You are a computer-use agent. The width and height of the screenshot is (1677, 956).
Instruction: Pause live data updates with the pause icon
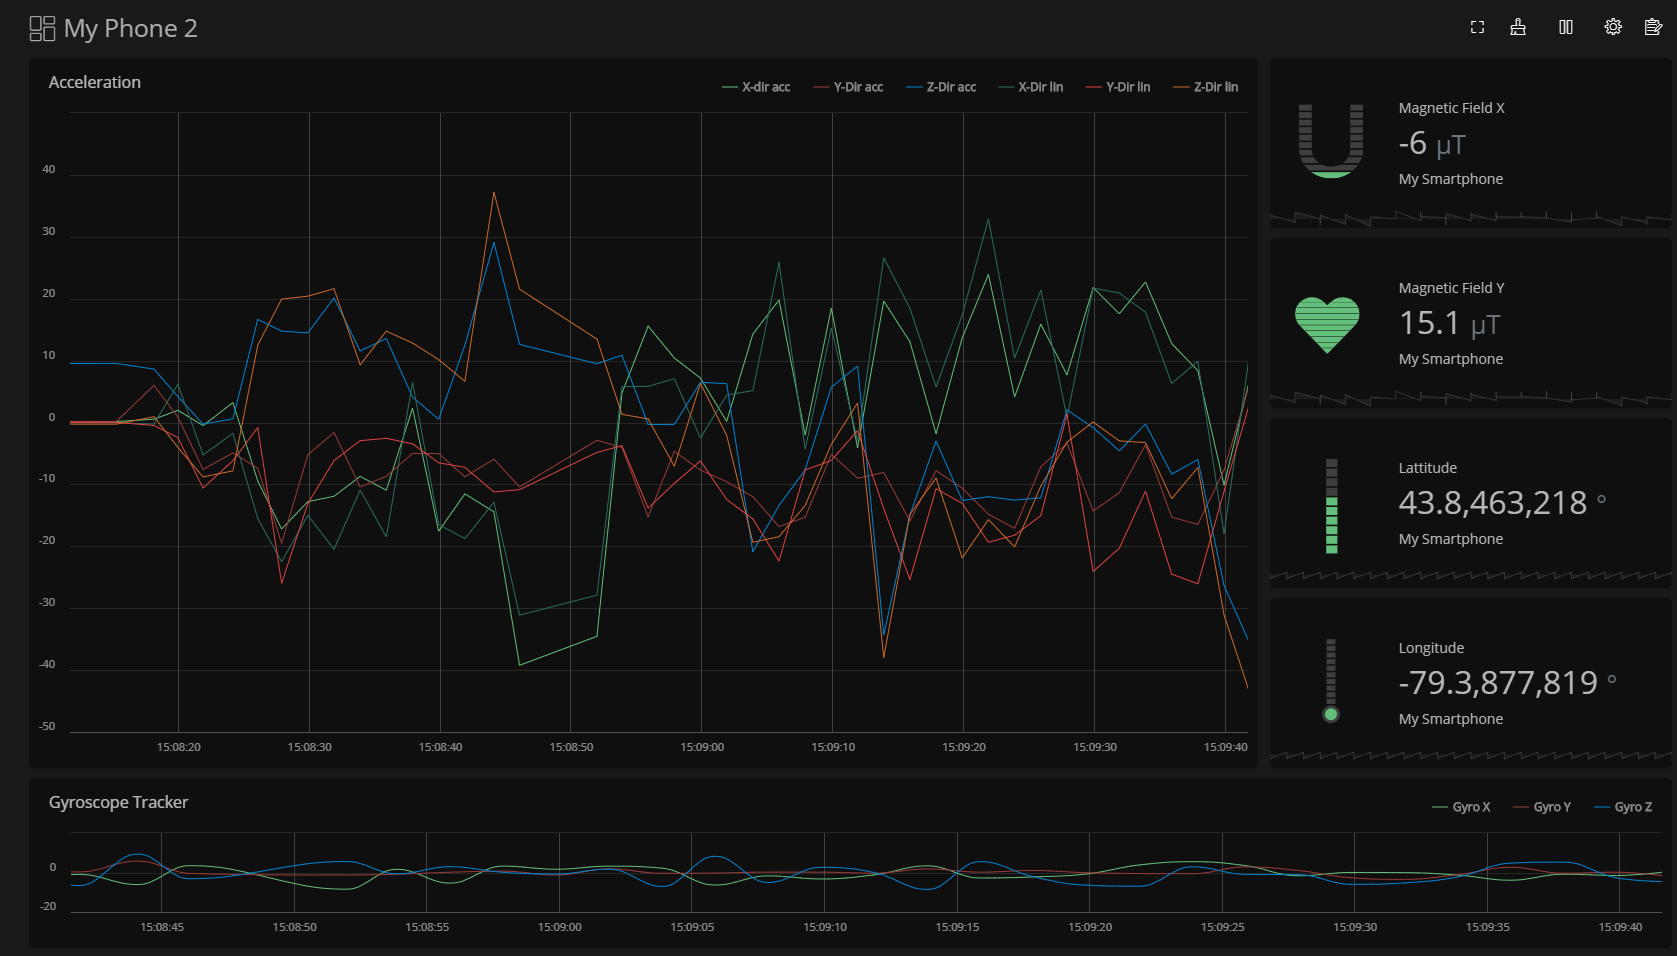pos(1566,27)
